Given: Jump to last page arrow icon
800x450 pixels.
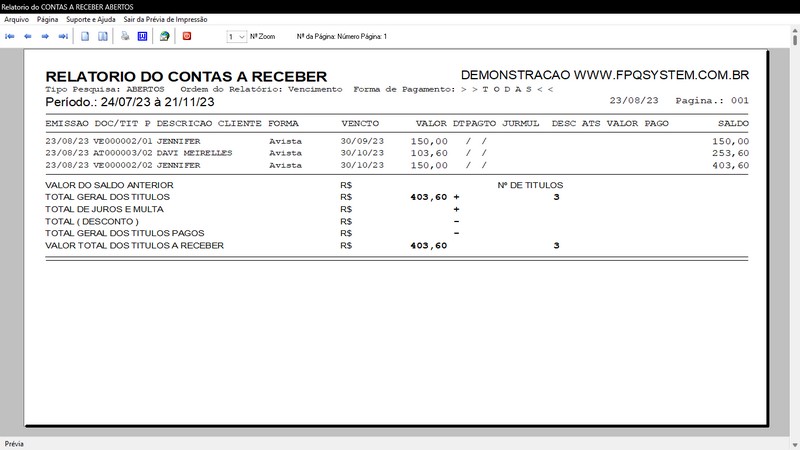Looking at the screenshot, I should (63, 36).
